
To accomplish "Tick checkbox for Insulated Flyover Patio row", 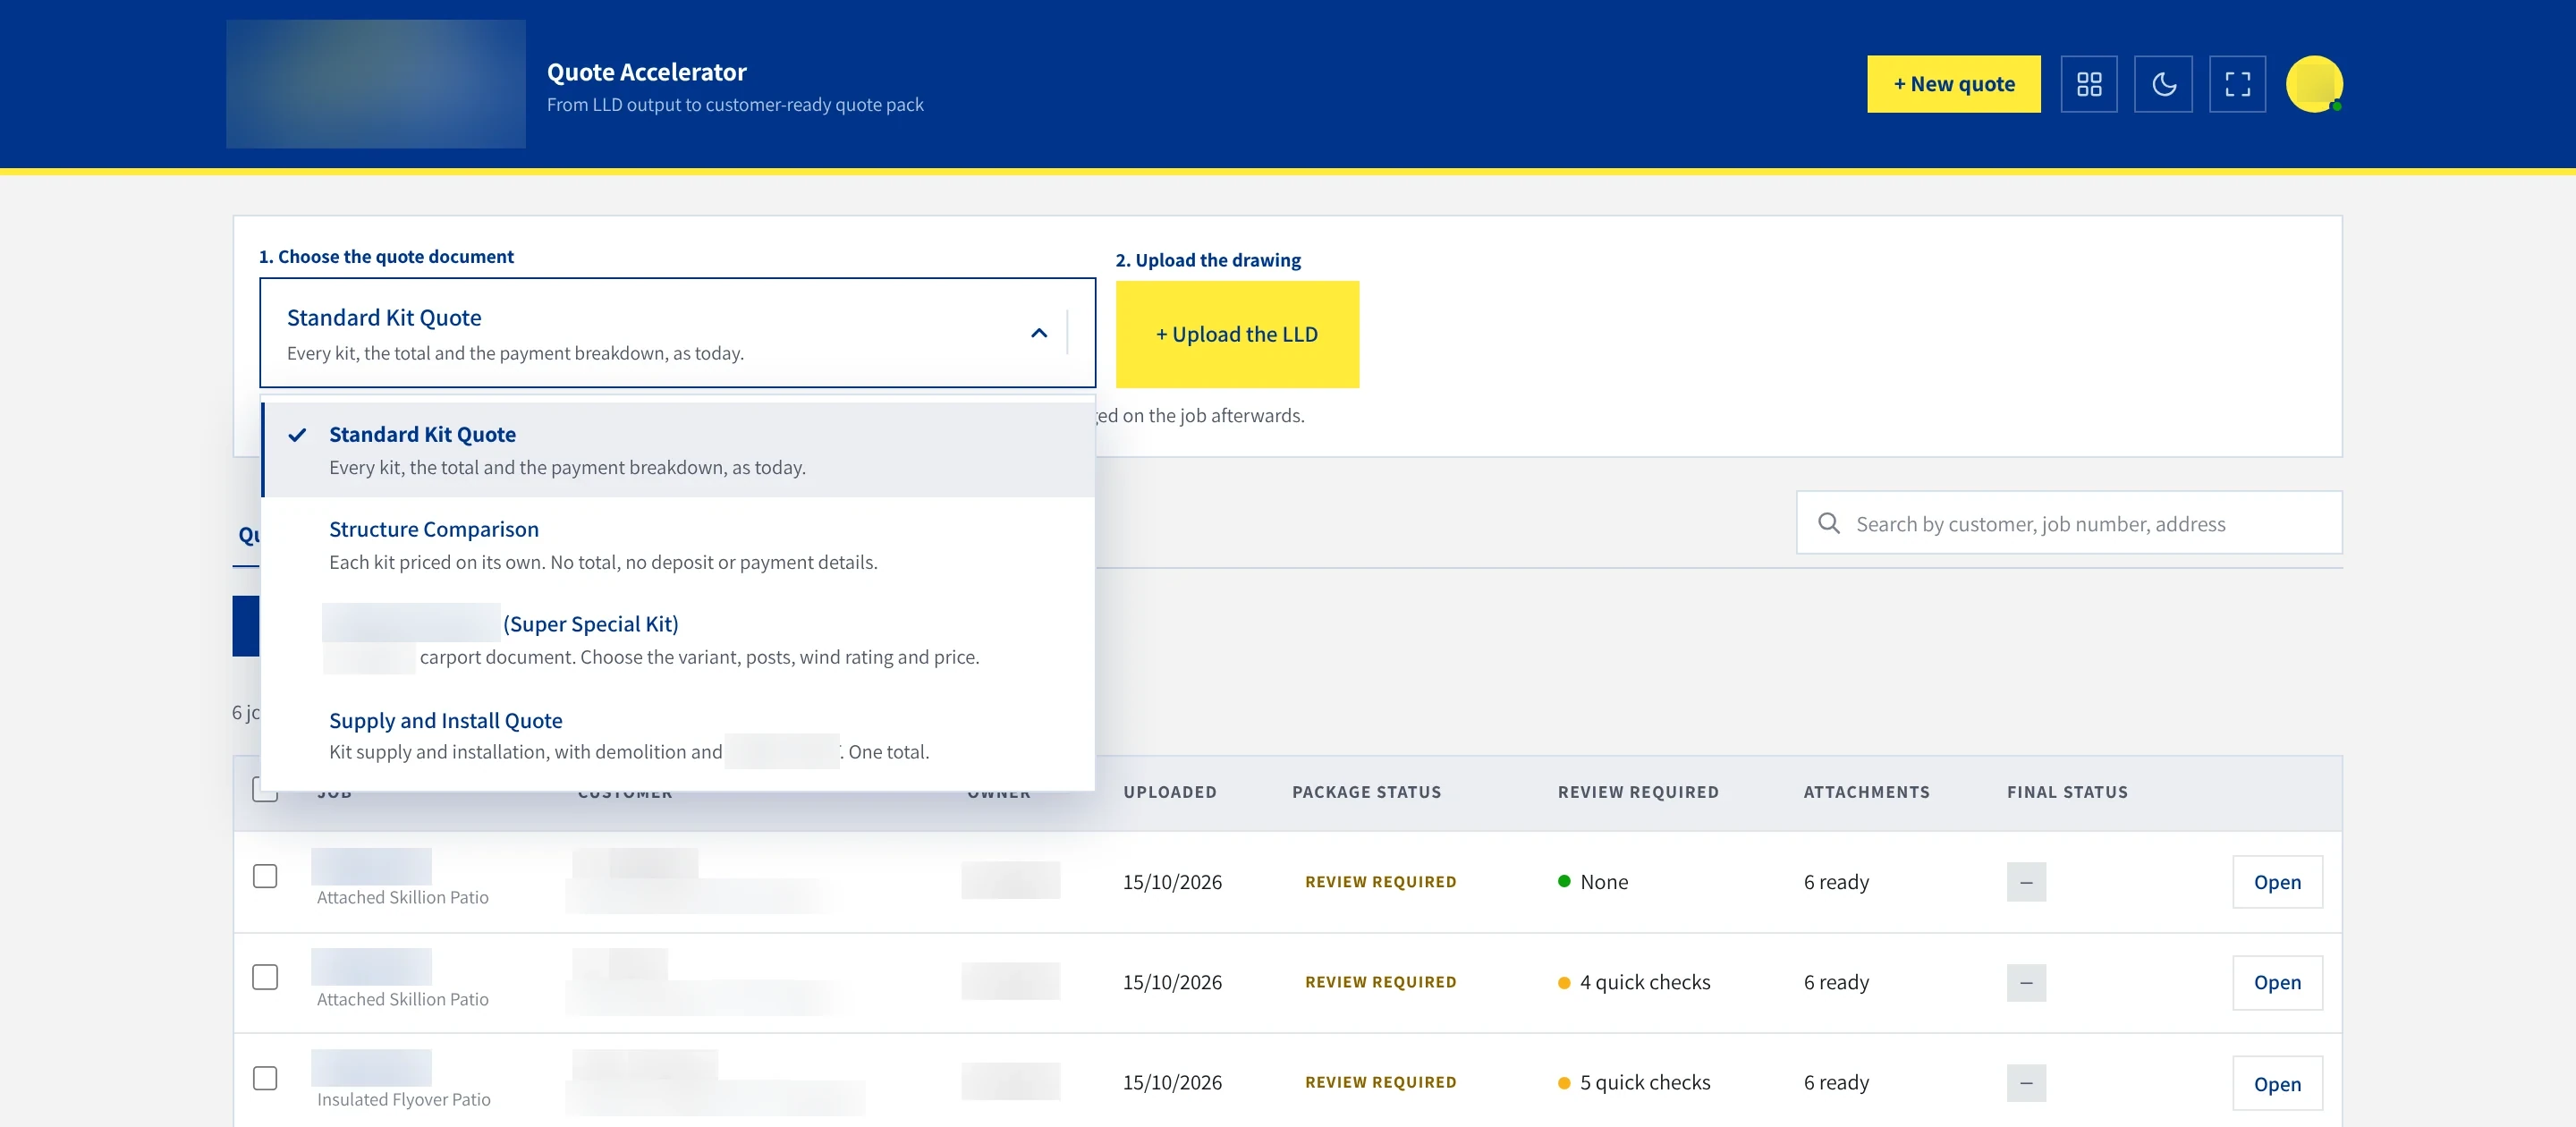I will [x=265, y=1078].
